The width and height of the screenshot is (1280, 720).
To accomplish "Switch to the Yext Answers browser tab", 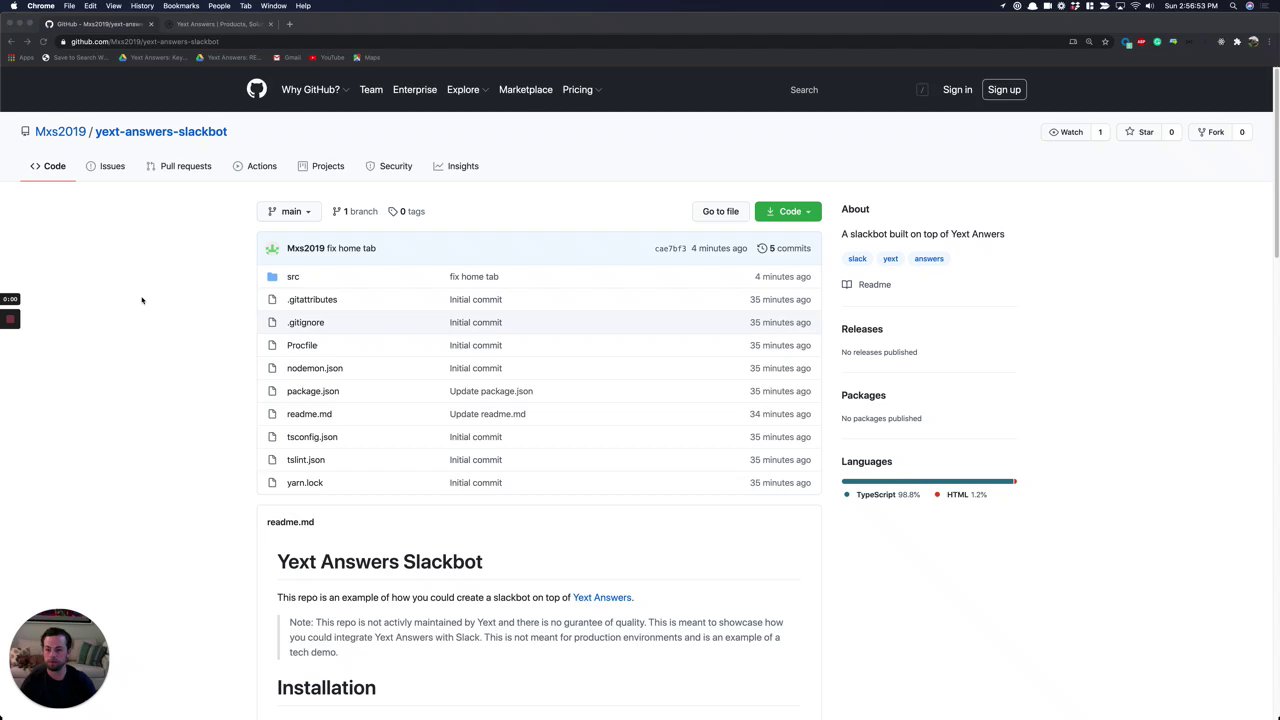I will click(220, 24).
